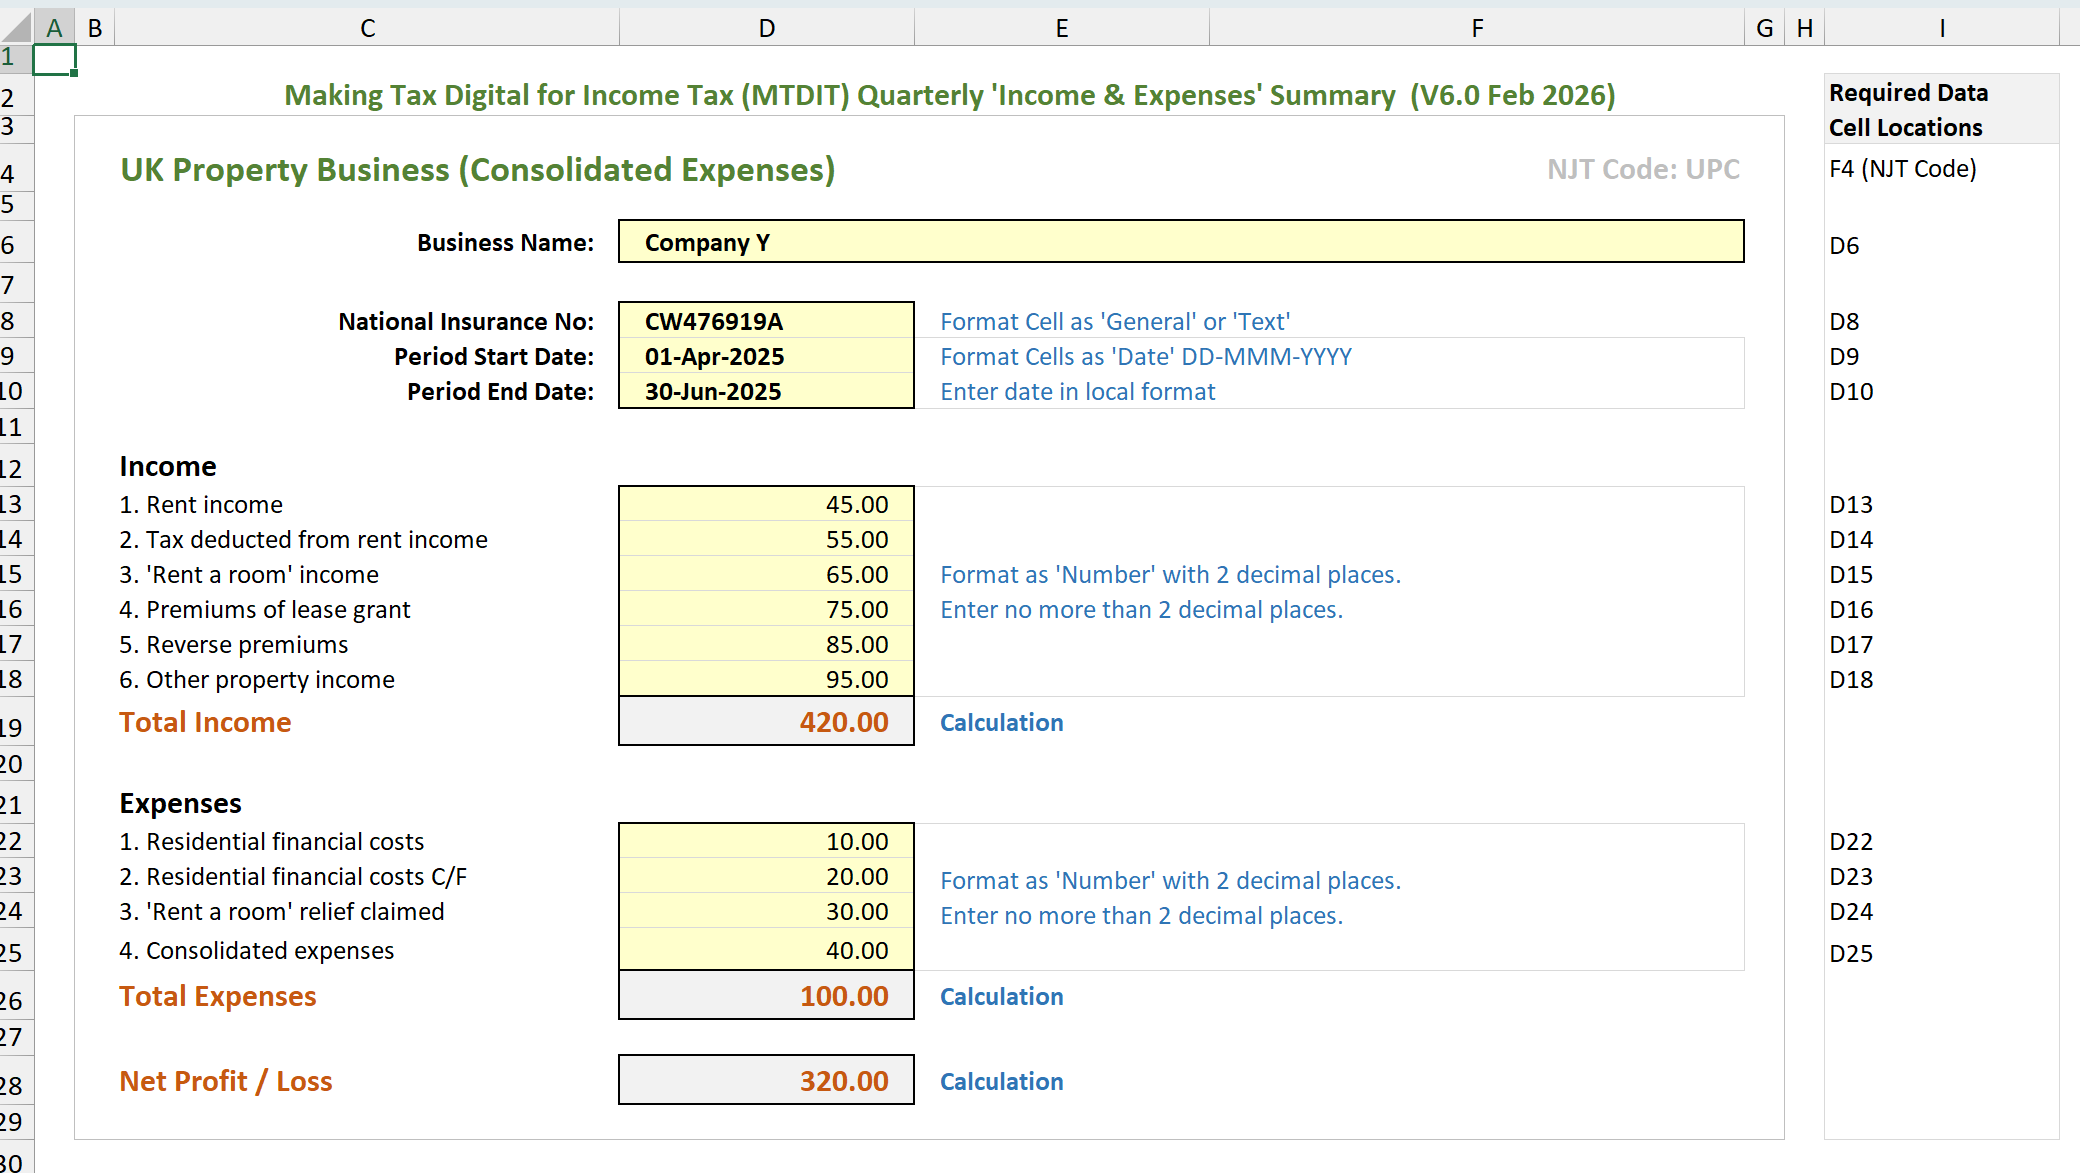Select the Other property income cell 95.00

(x=766, y=679)
